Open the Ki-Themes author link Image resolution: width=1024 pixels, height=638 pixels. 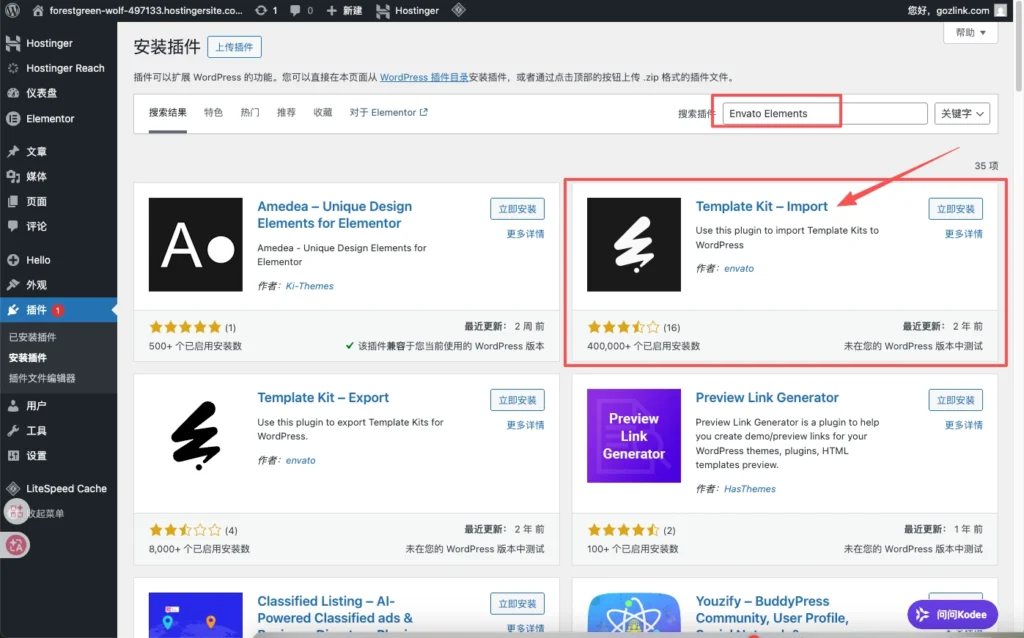310,285
